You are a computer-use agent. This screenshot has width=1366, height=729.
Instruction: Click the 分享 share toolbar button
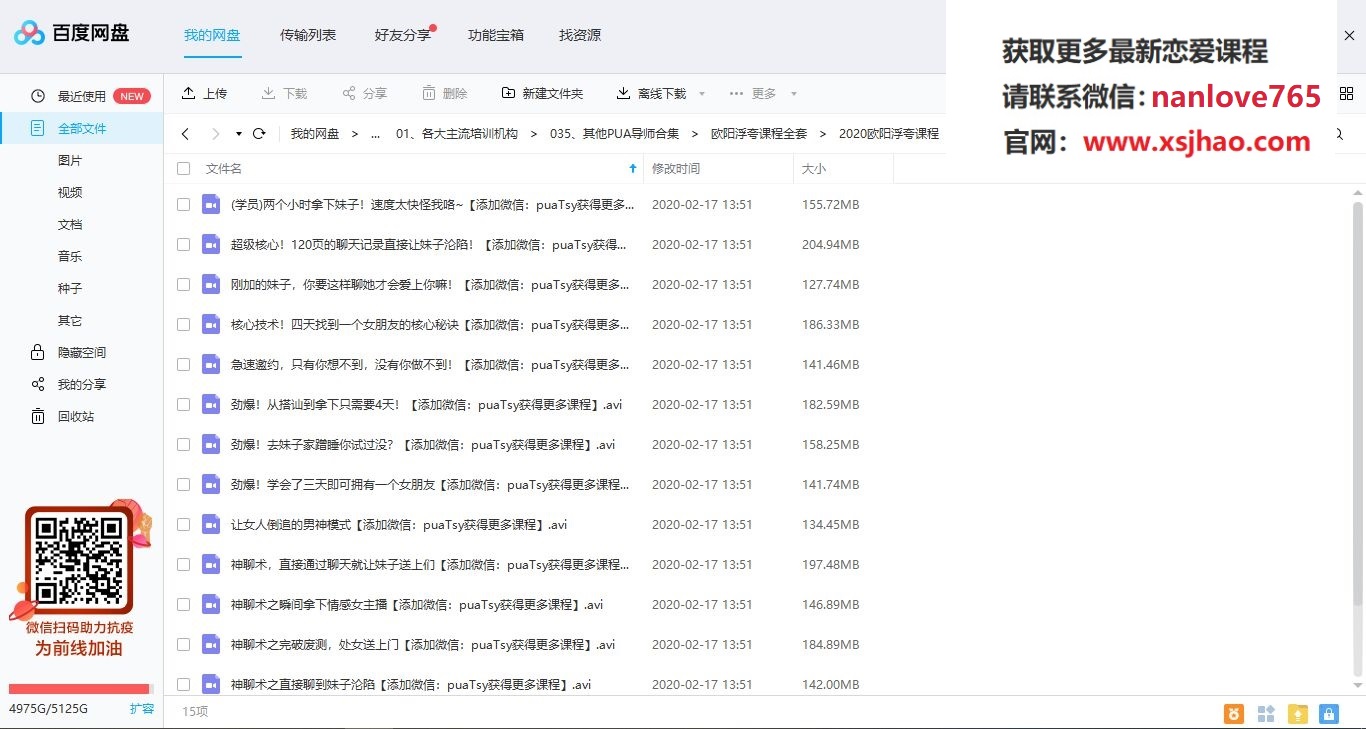tap(364, 93)
